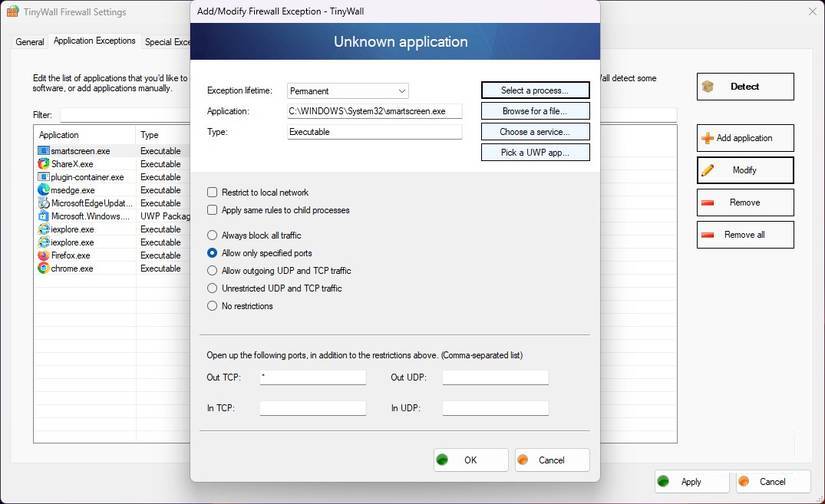Click the Type column header

point(163,135)
